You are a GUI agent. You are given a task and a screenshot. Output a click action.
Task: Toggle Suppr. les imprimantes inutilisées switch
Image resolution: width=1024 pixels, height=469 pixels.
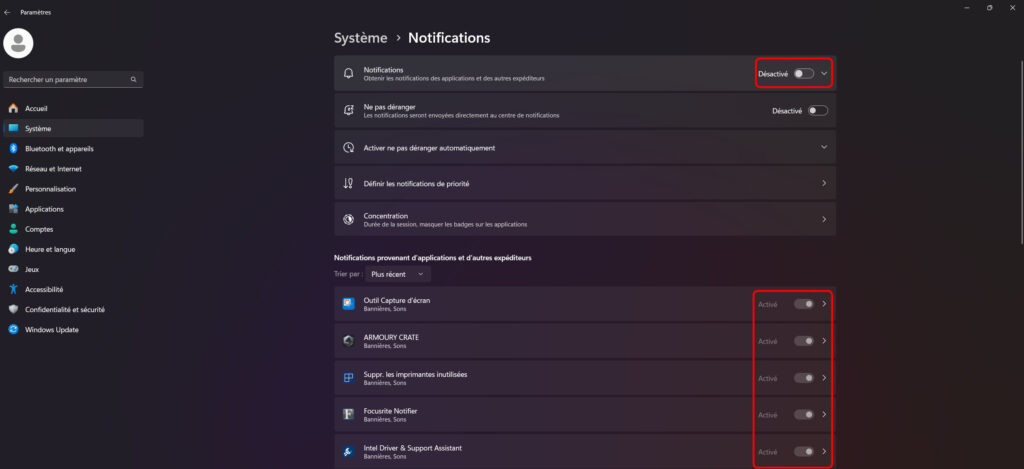804,378
